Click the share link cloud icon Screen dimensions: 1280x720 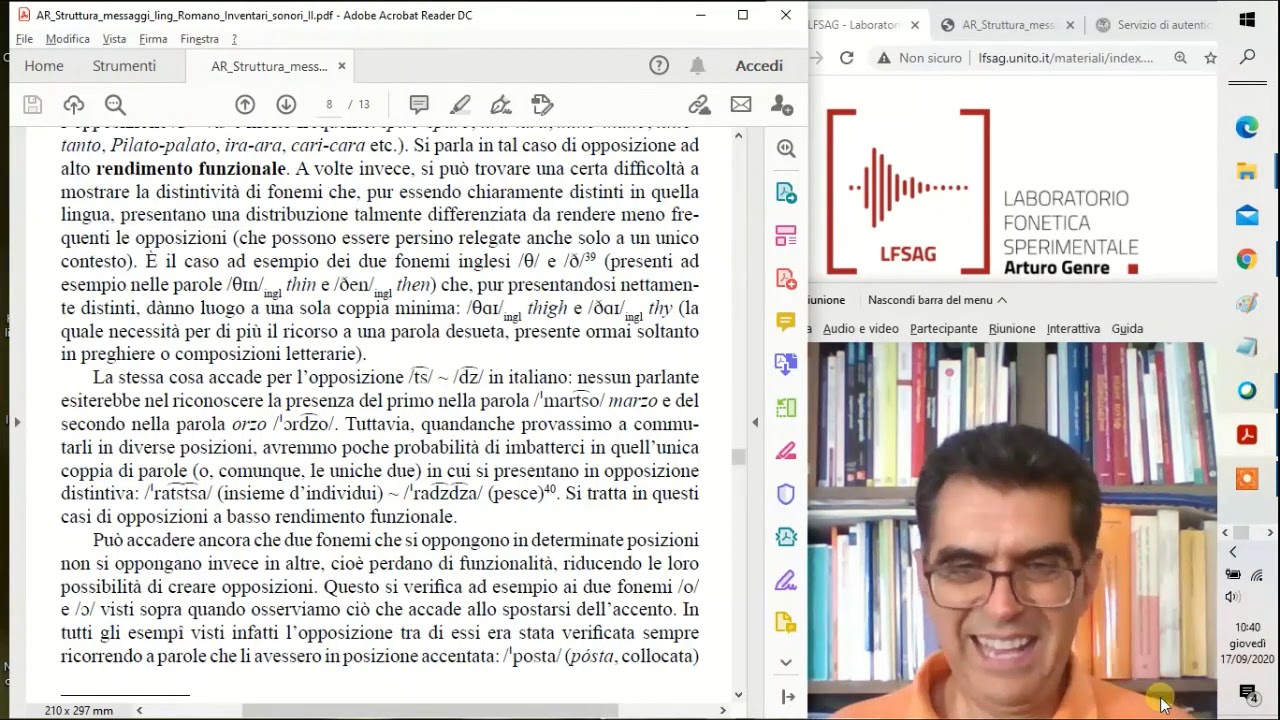tap(699, 105)
